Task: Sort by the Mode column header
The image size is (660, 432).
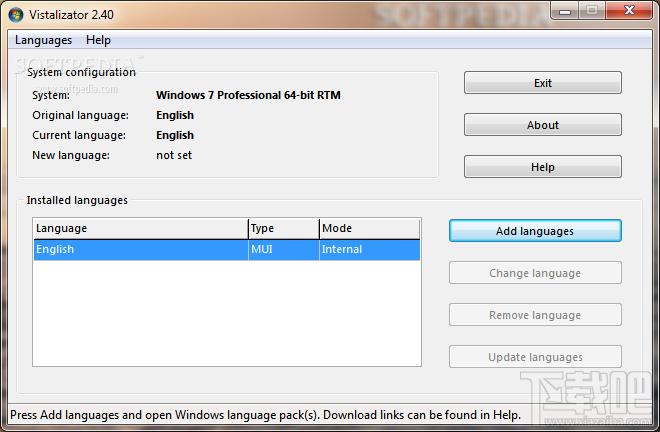Action: click(x=370, y=228)
